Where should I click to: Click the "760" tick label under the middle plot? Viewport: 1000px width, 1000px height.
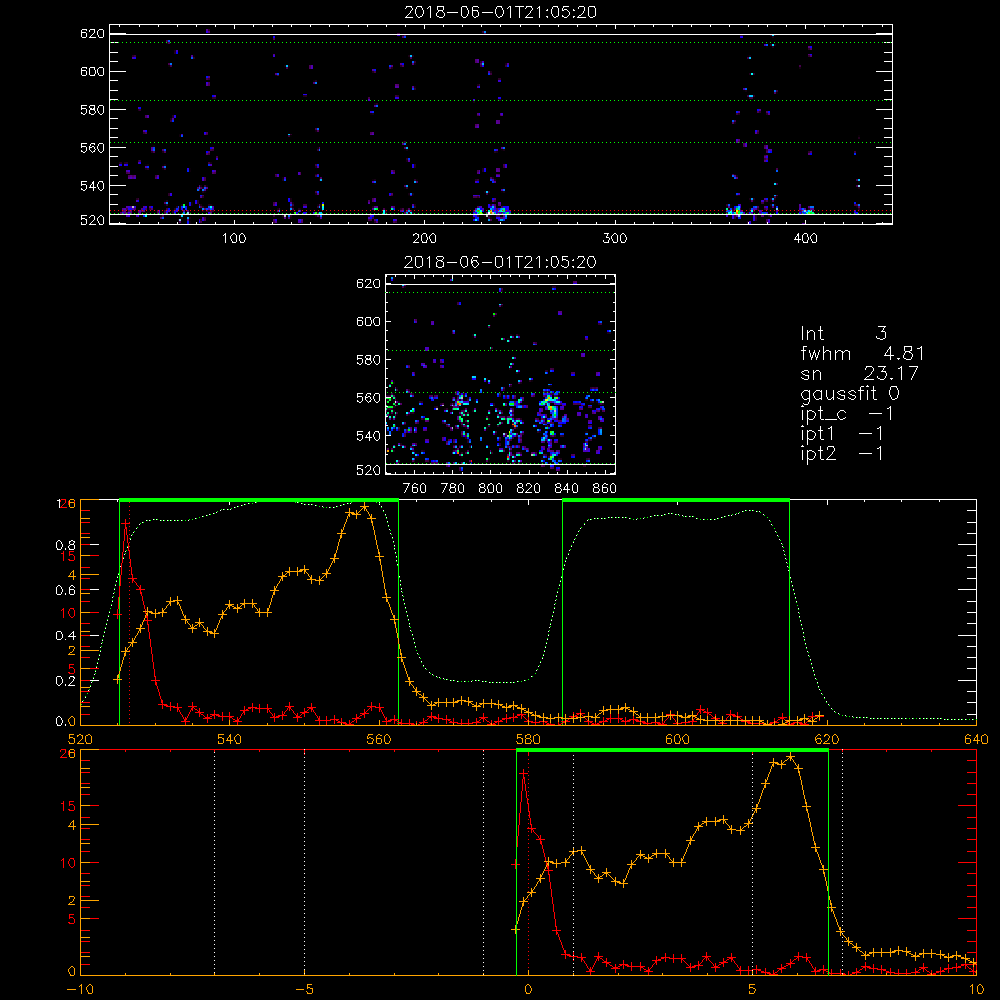pyautogui.click(x=415, y=489)
